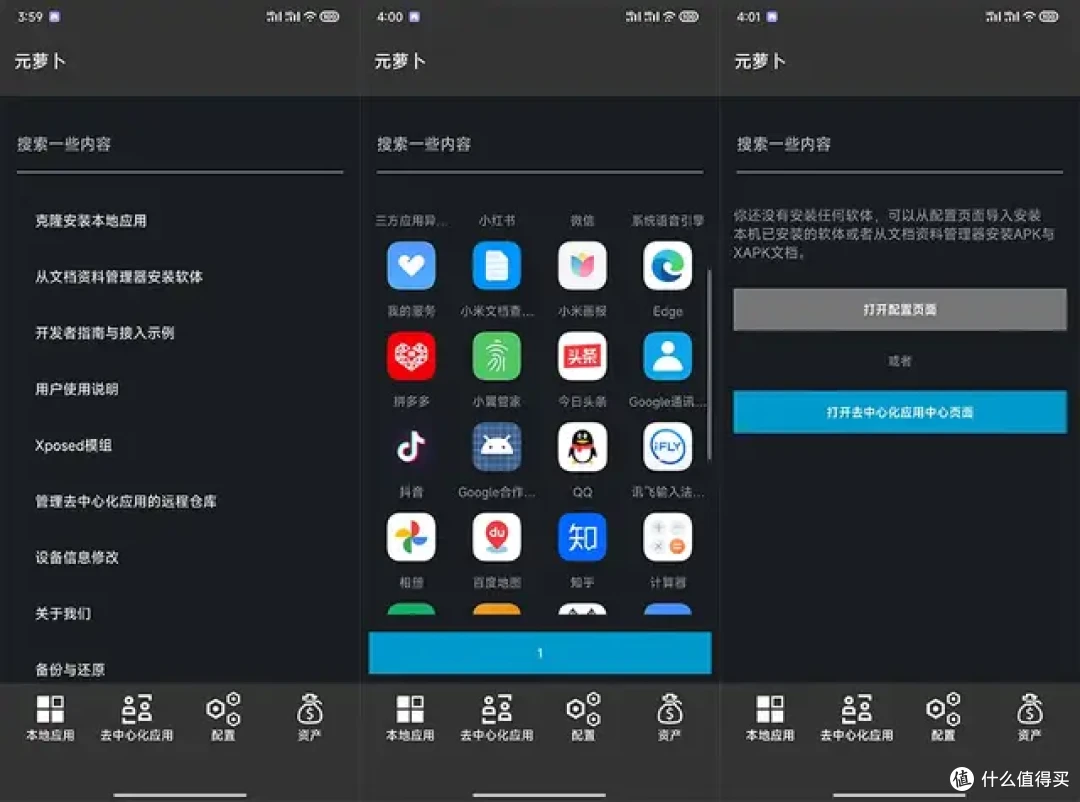Open the Google合作 Android robot icon
1080x802 pixels.
point(497,447)
